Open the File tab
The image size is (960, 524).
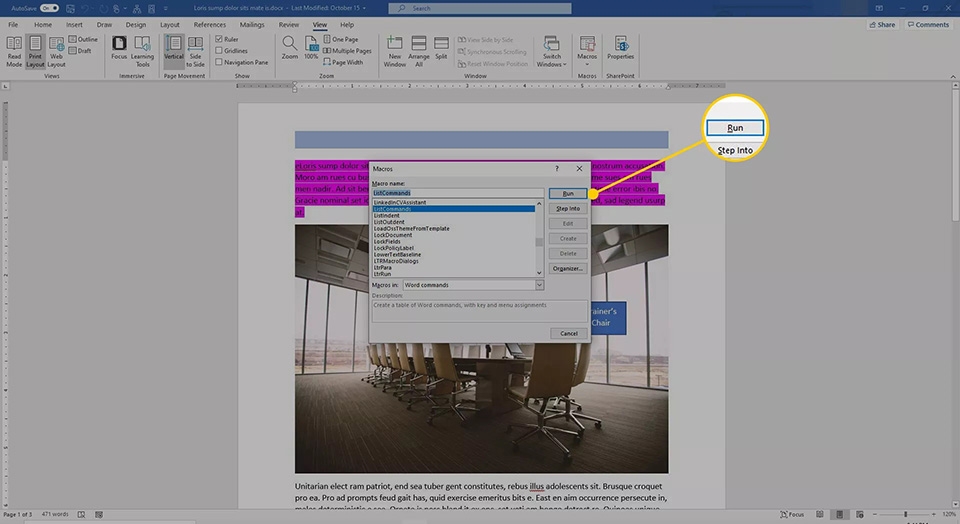(13, 24)
